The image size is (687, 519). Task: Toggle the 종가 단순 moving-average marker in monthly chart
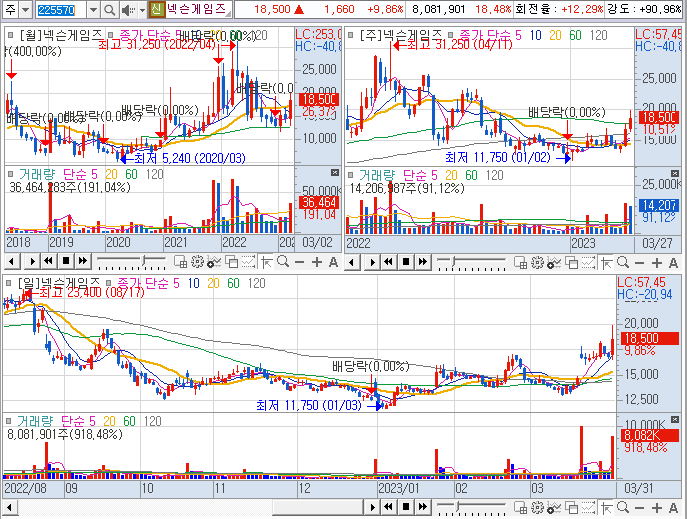[x=110, y=35]
